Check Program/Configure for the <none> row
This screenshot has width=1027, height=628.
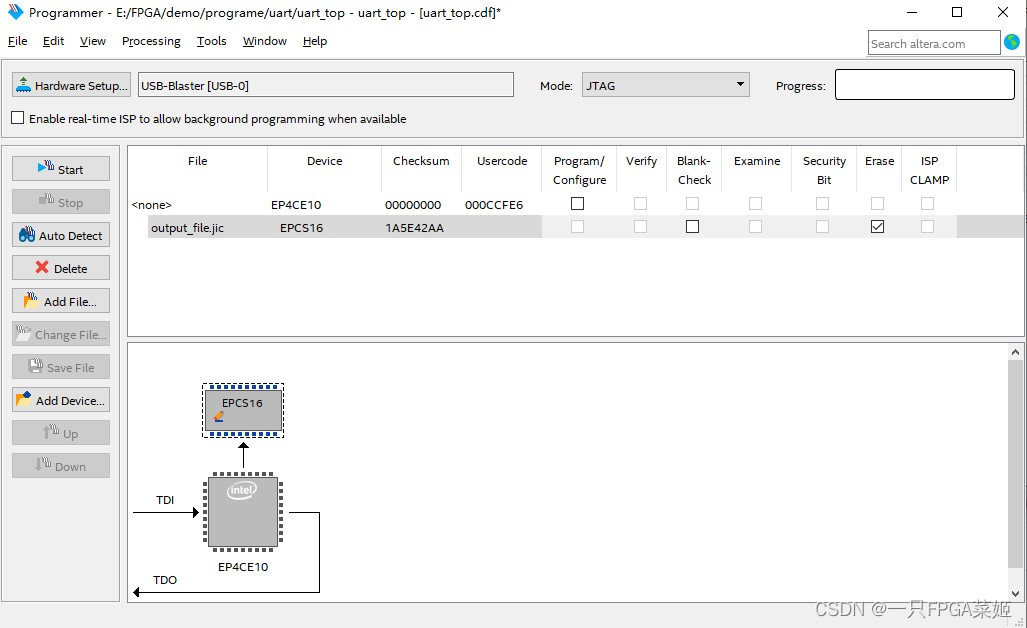tap(577, 204)
